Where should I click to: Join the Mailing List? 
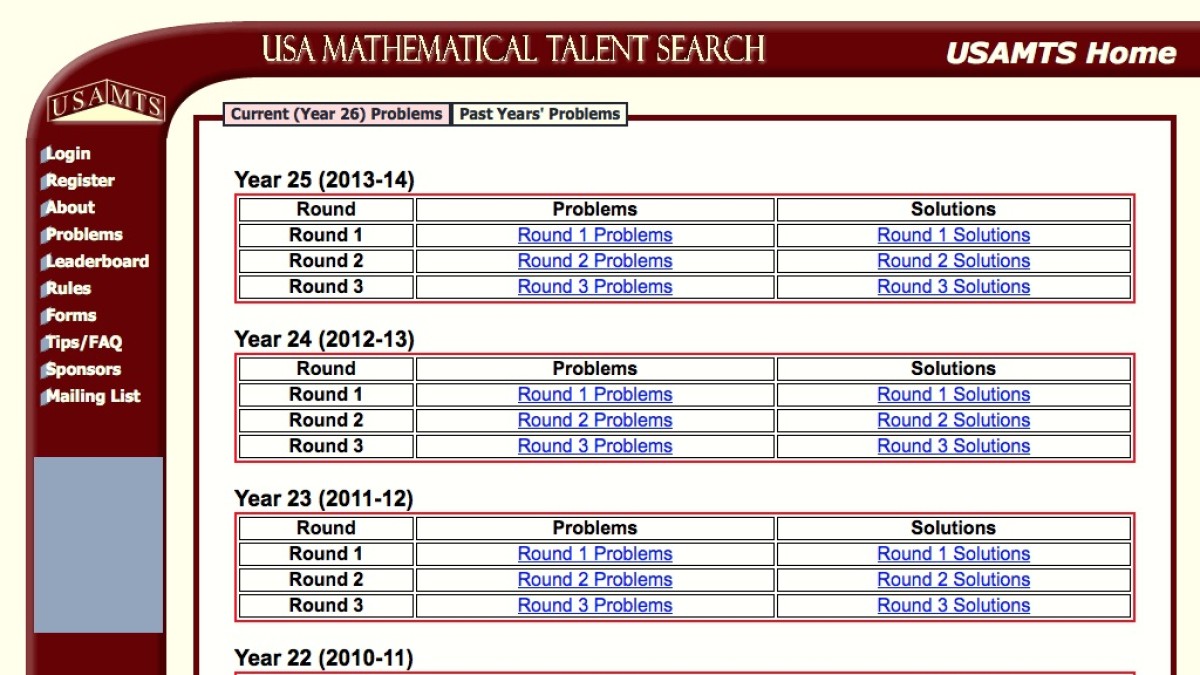tap(93, 396)
